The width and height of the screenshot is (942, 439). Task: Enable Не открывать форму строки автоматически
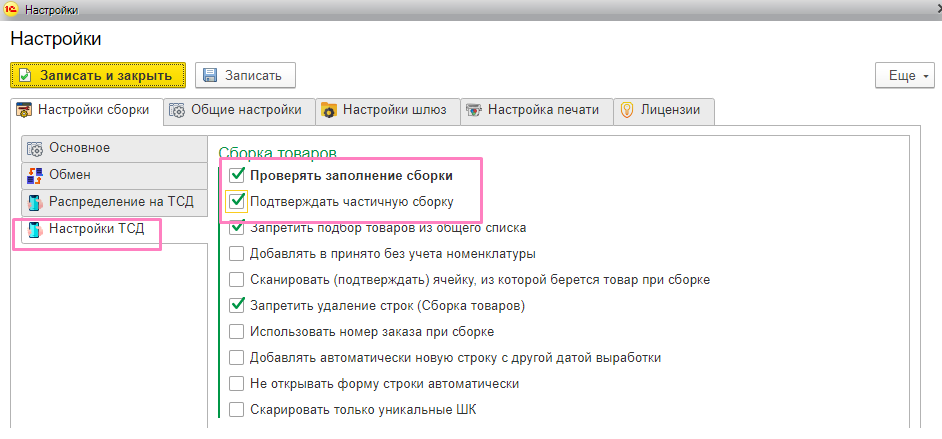(237, 383)
